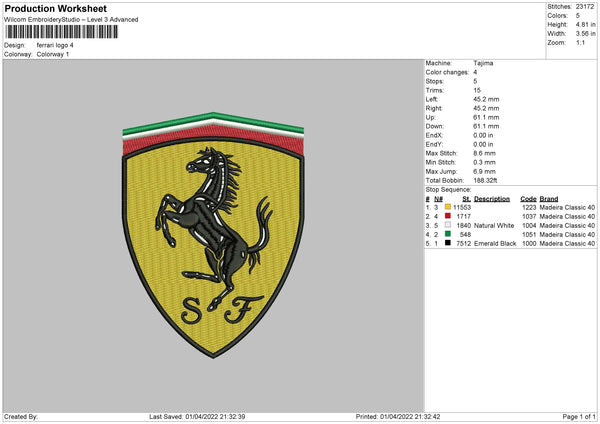Select stitch count '548' in row 4

point(465,235)
